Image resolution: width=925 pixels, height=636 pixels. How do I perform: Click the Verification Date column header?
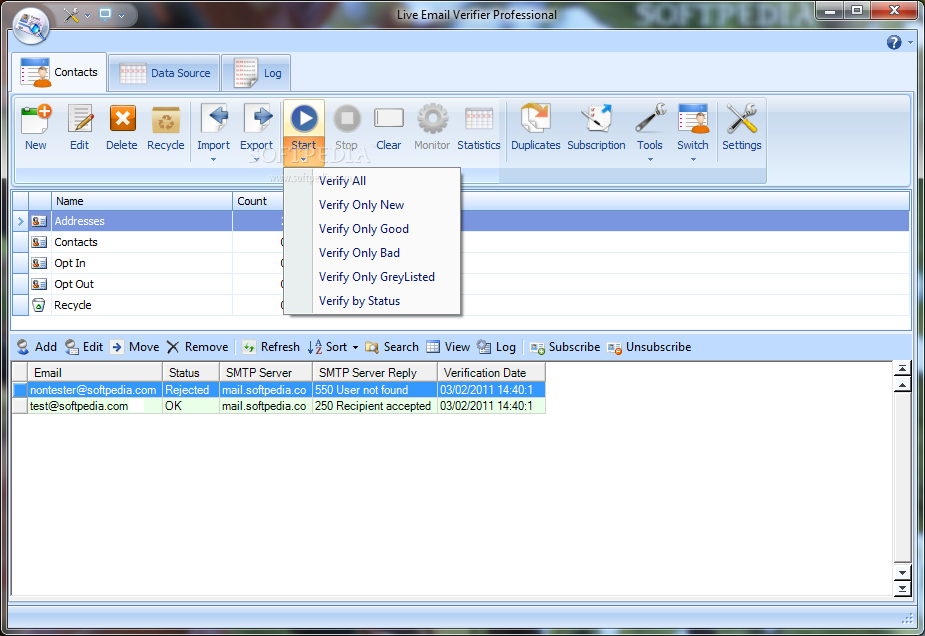pyautogui.click(x=491, y=373)
